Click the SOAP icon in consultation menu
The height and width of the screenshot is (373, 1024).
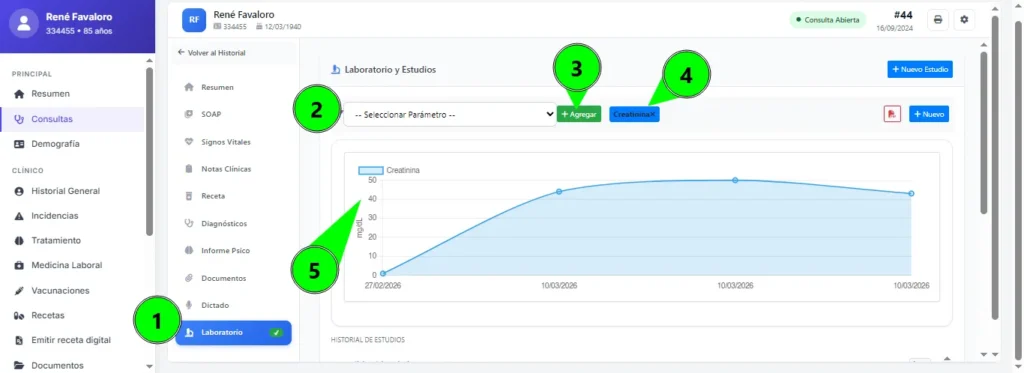pos(189,114)
